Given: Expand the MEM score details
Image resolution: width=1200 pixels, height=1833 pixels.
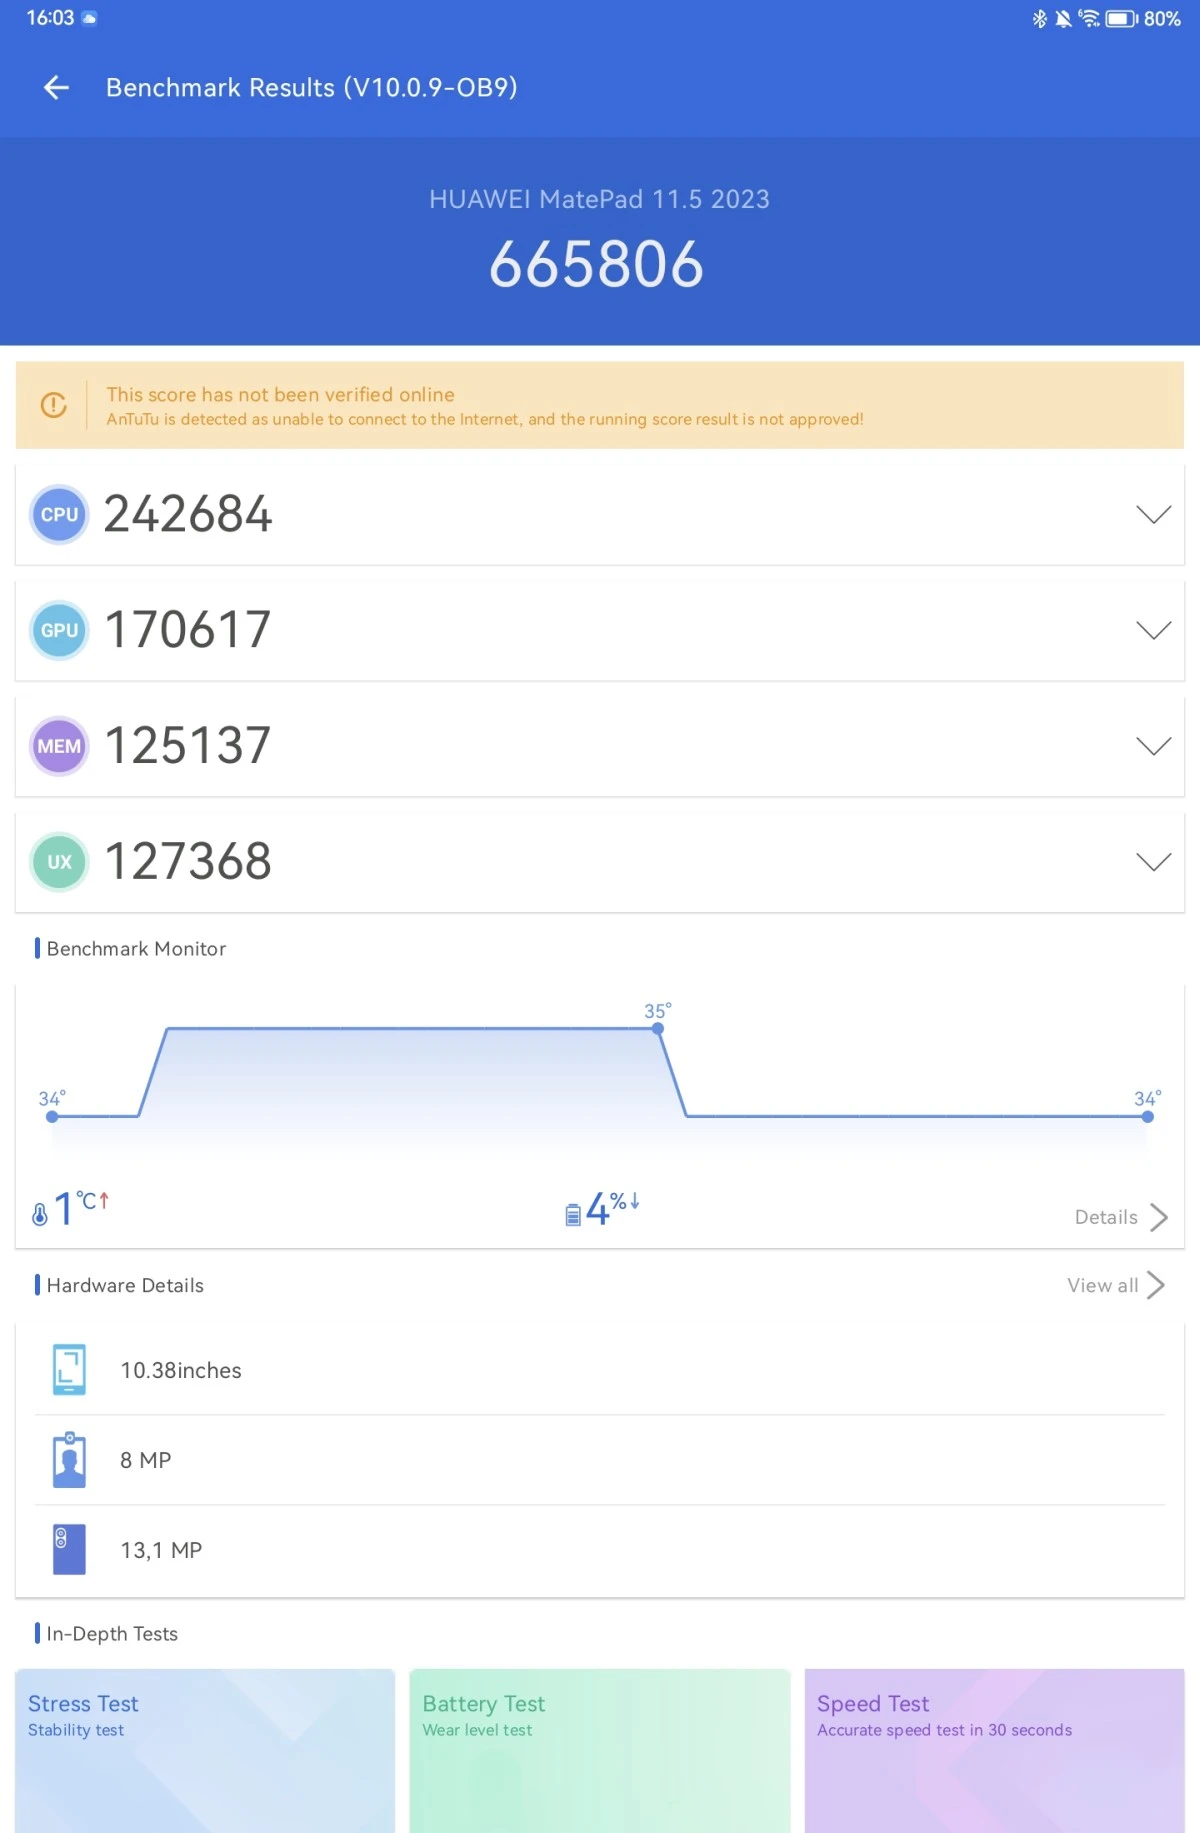Looking at the screenshot, I should coord(1153,746).
